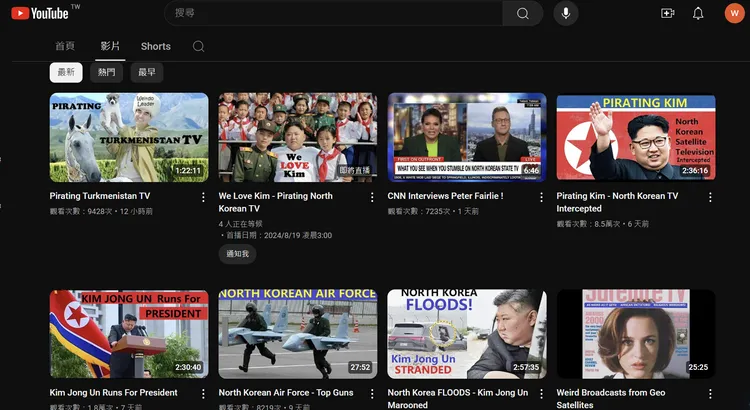750x410 pixels.
Task: Click the 通知我 notify button
Action: (x=237, y=254)
